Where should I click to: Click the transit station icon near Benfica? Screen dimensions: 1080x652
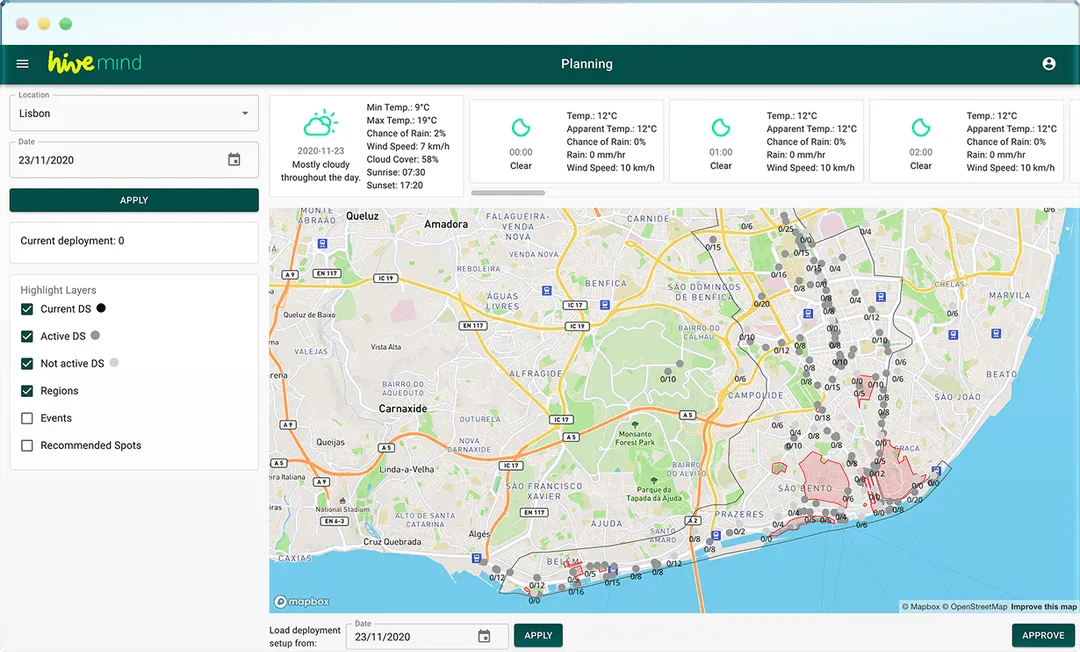coord(605,305)
